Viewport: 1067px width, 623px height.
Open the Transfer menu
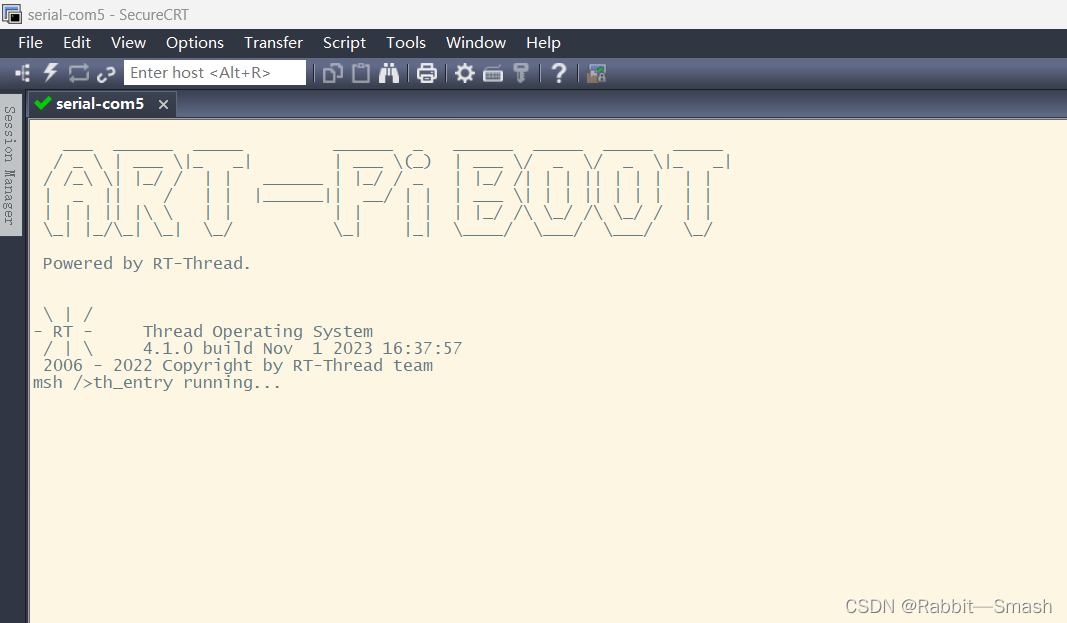click(x=274, y=43)
